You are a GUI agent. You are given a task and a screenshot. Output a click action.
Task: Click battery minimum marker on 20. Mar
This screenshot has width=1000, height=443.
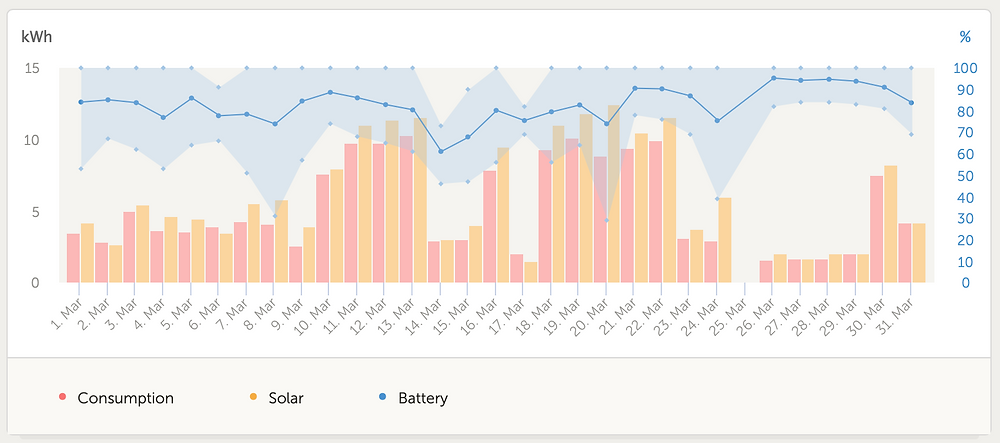607,221
